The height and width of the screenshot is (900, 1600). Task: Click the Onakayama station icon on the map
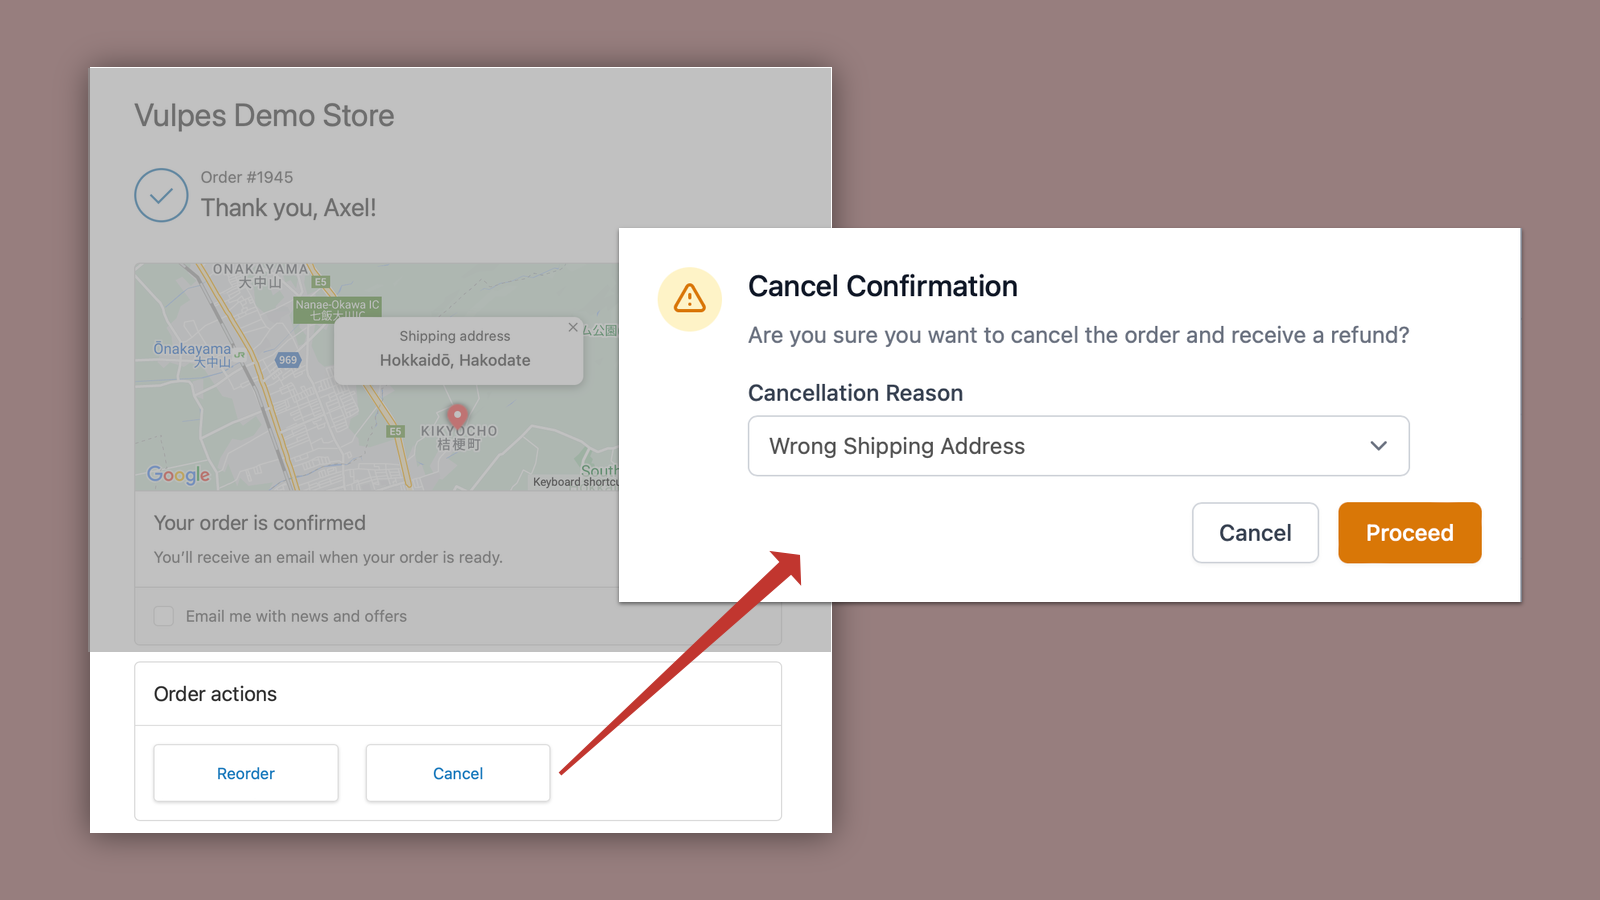[x=240, y=355]
